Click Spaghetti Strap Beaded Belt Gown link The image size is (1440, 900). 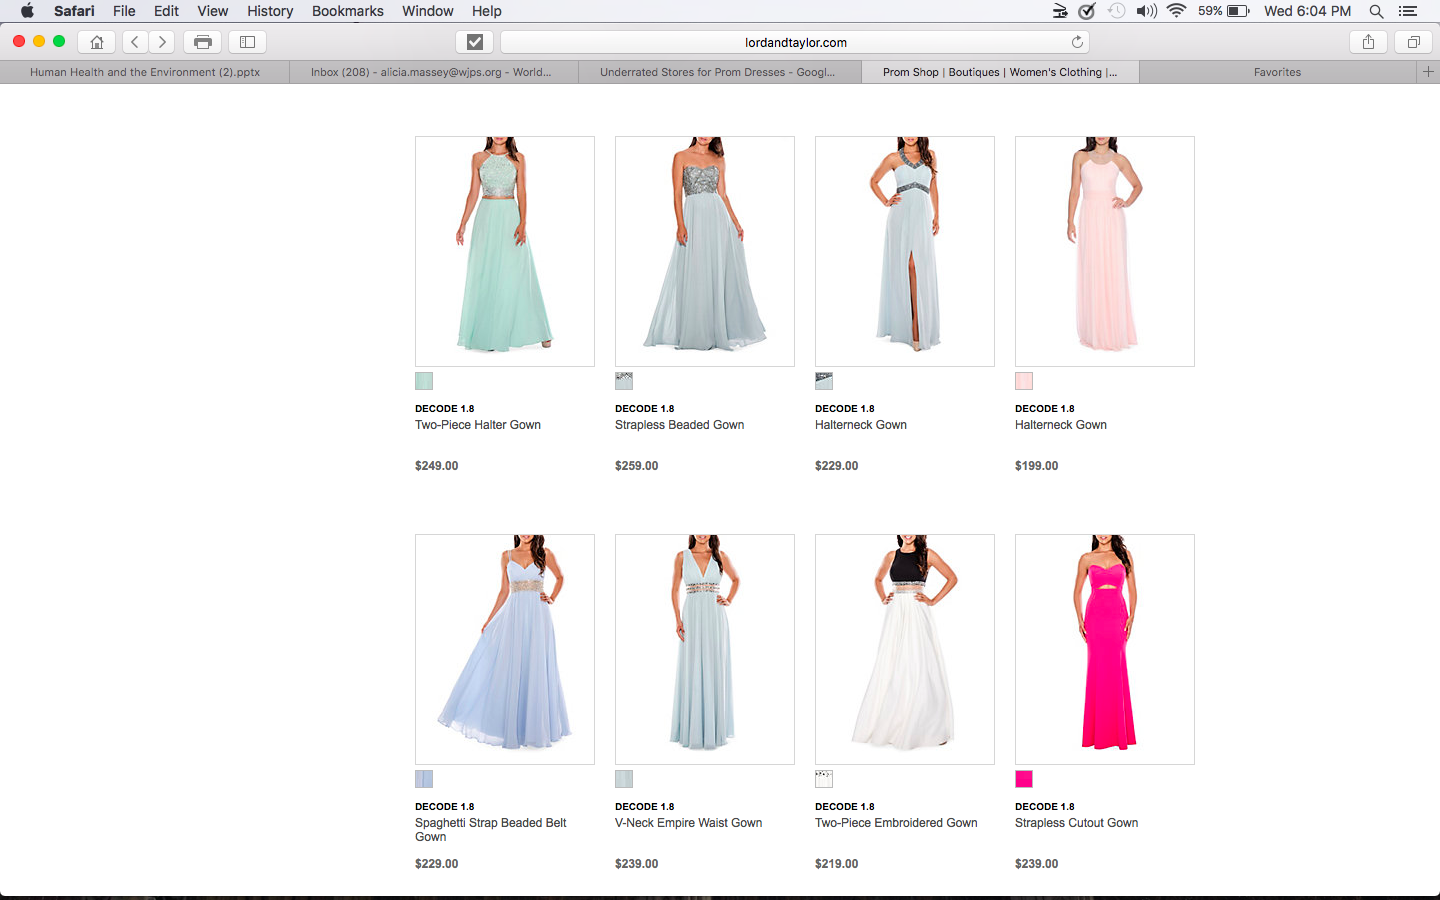(491, 830)
